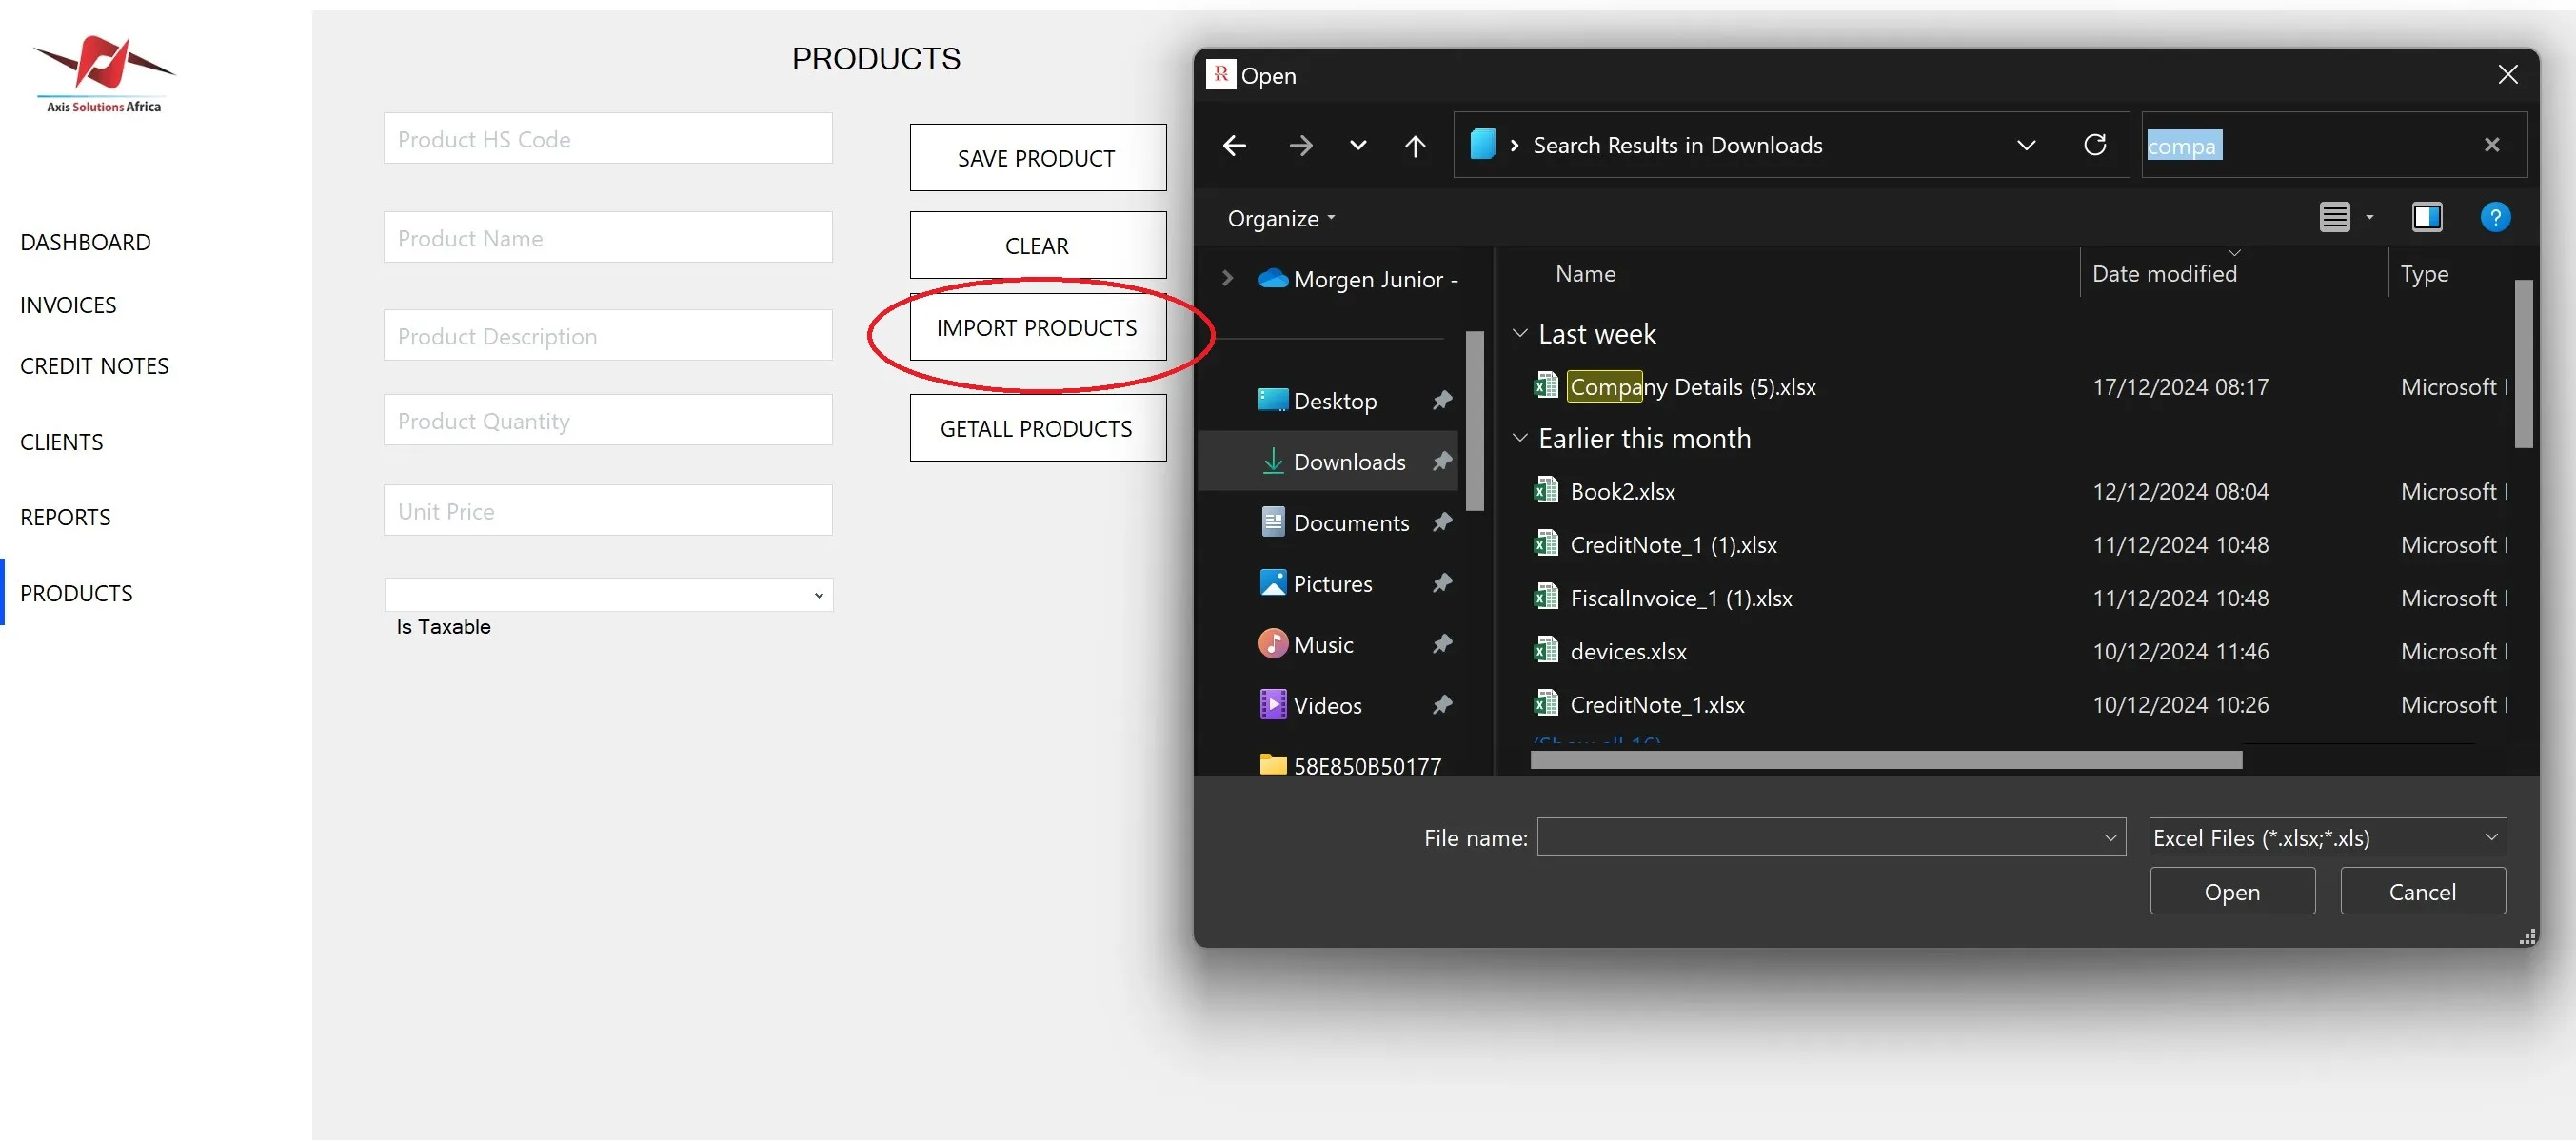Open the INVOICES sidebar item
2576x1140 pixels.
point(68,305)
